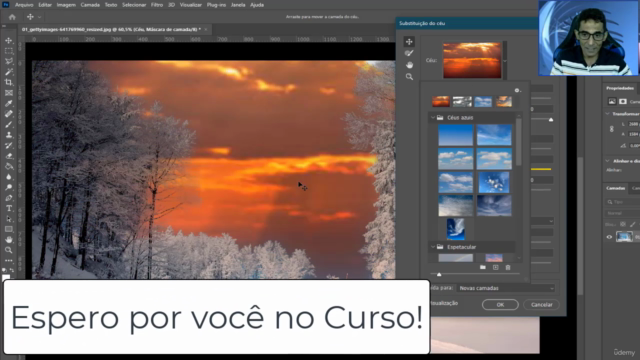
Task: Select the Zoom tool in left toolbar
Action: (x=9, y=250)
